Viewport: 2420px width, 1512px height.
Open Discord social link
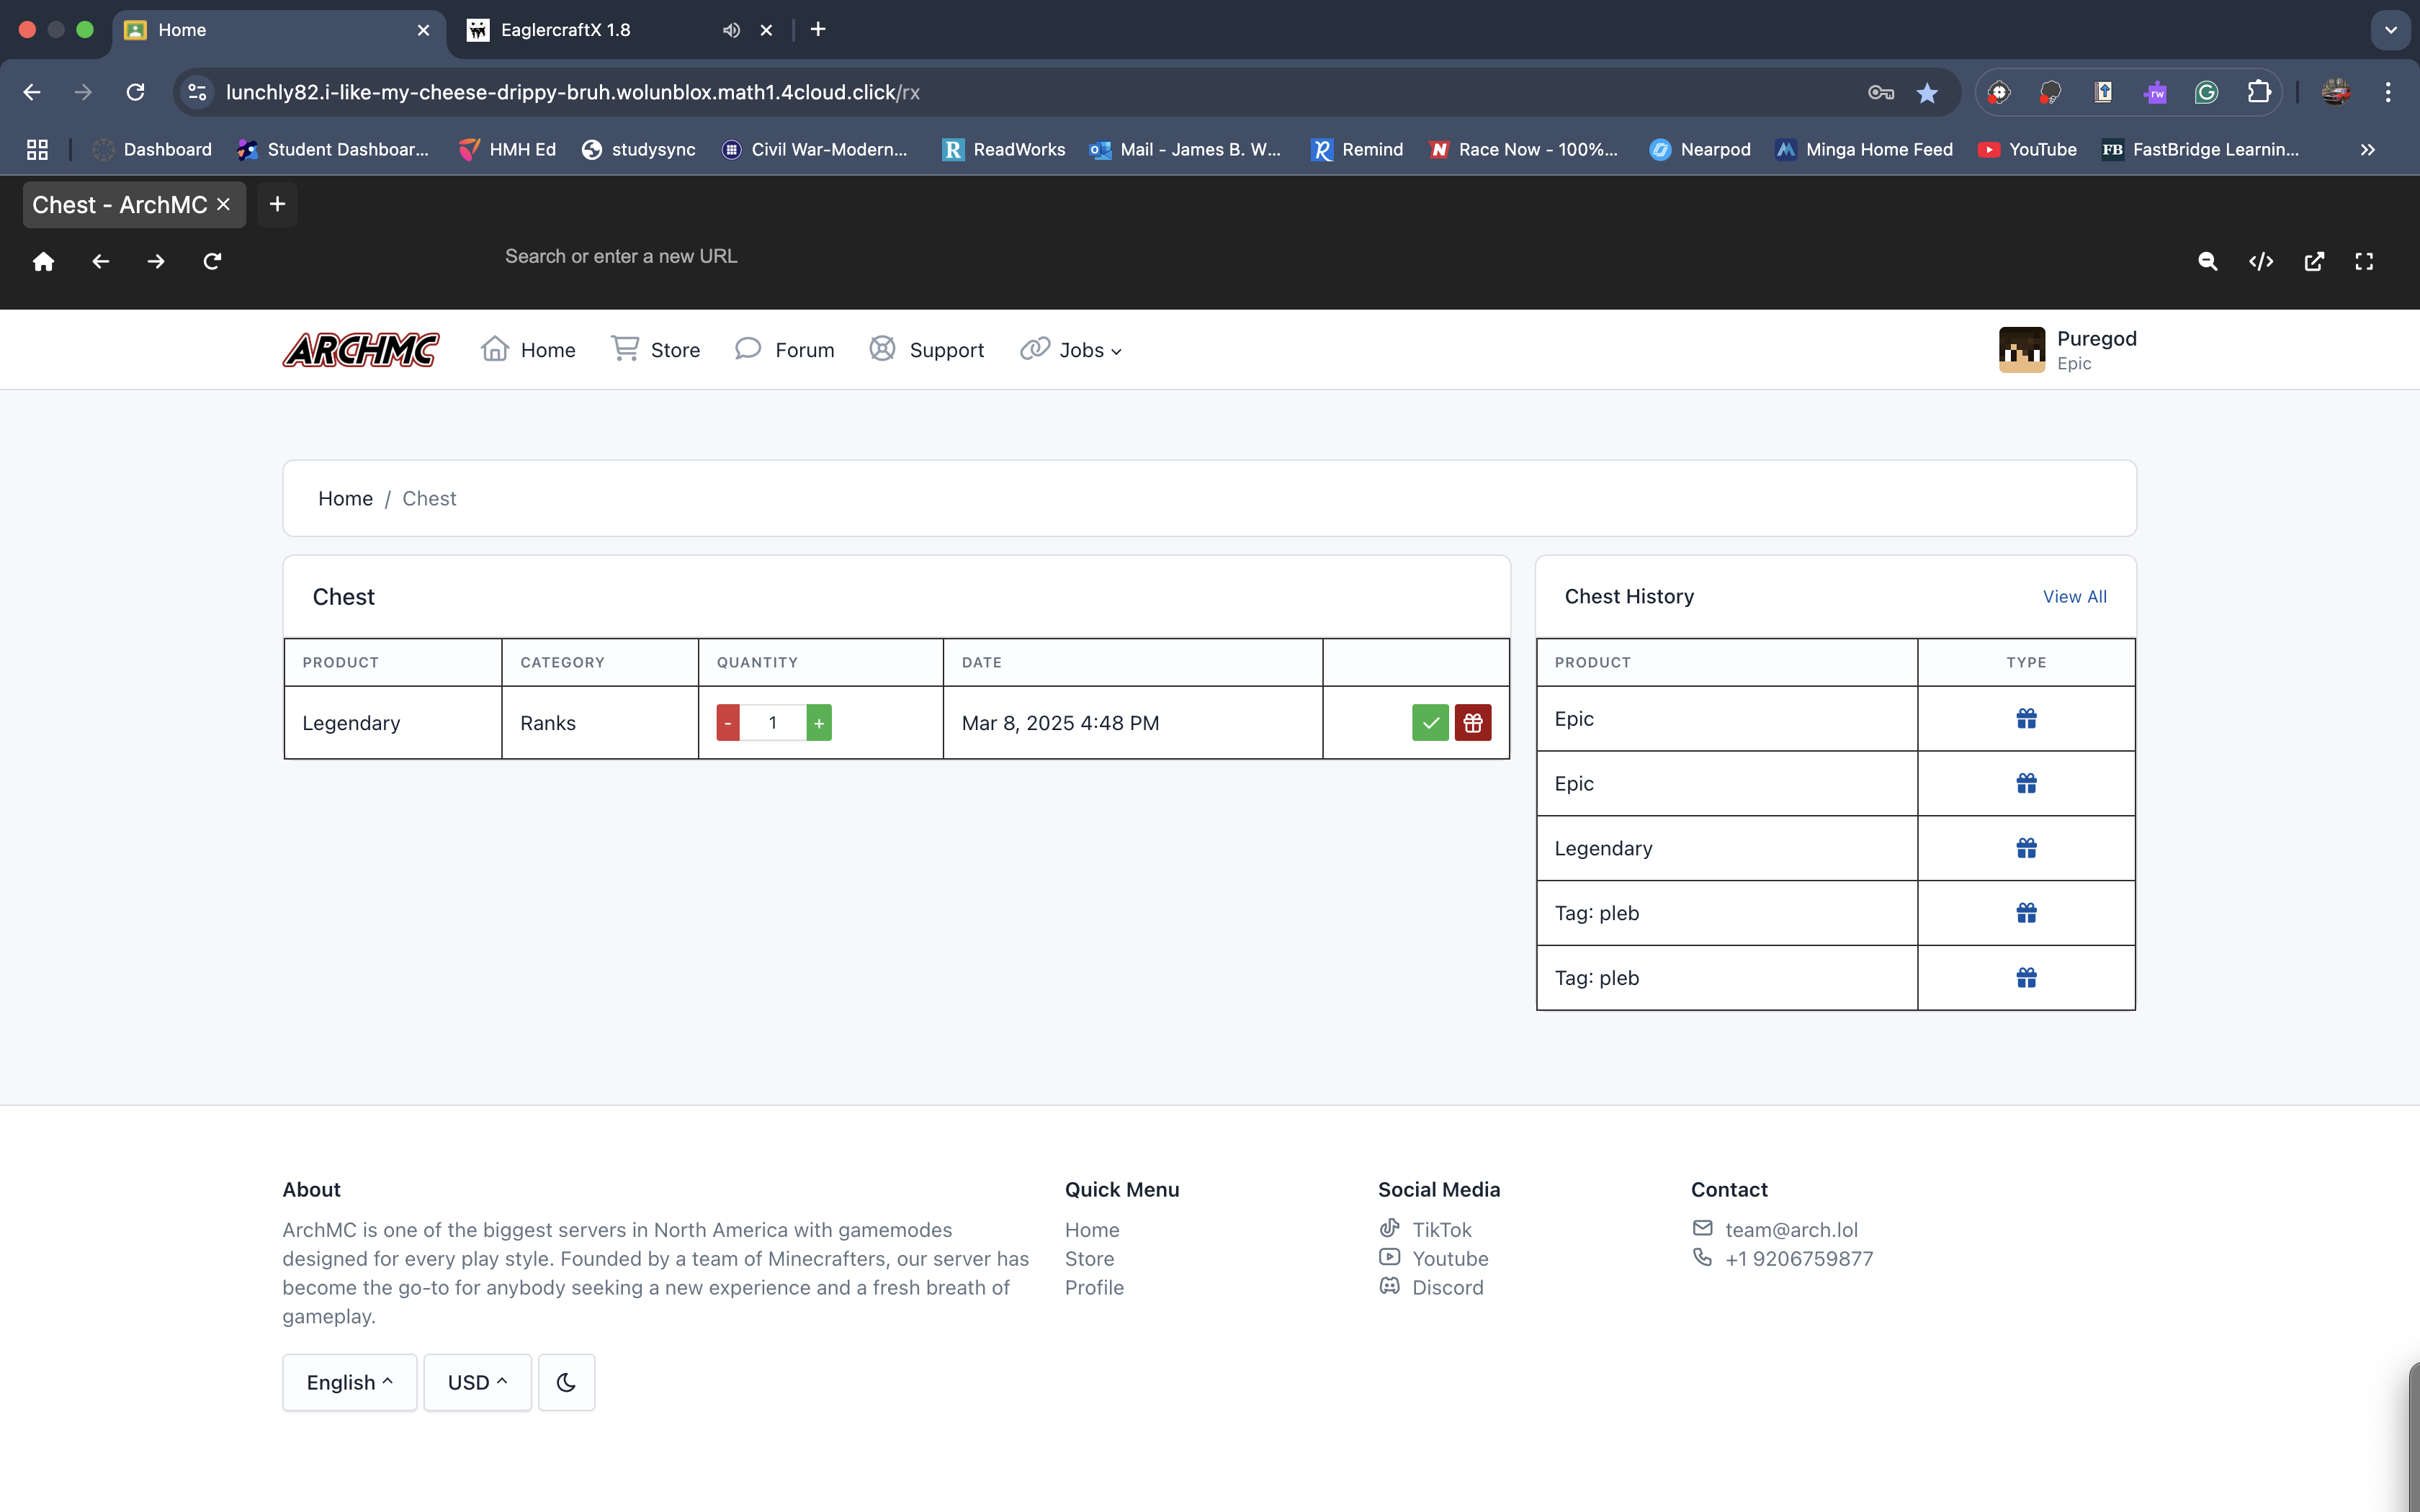click(x=1432, y=1287)
